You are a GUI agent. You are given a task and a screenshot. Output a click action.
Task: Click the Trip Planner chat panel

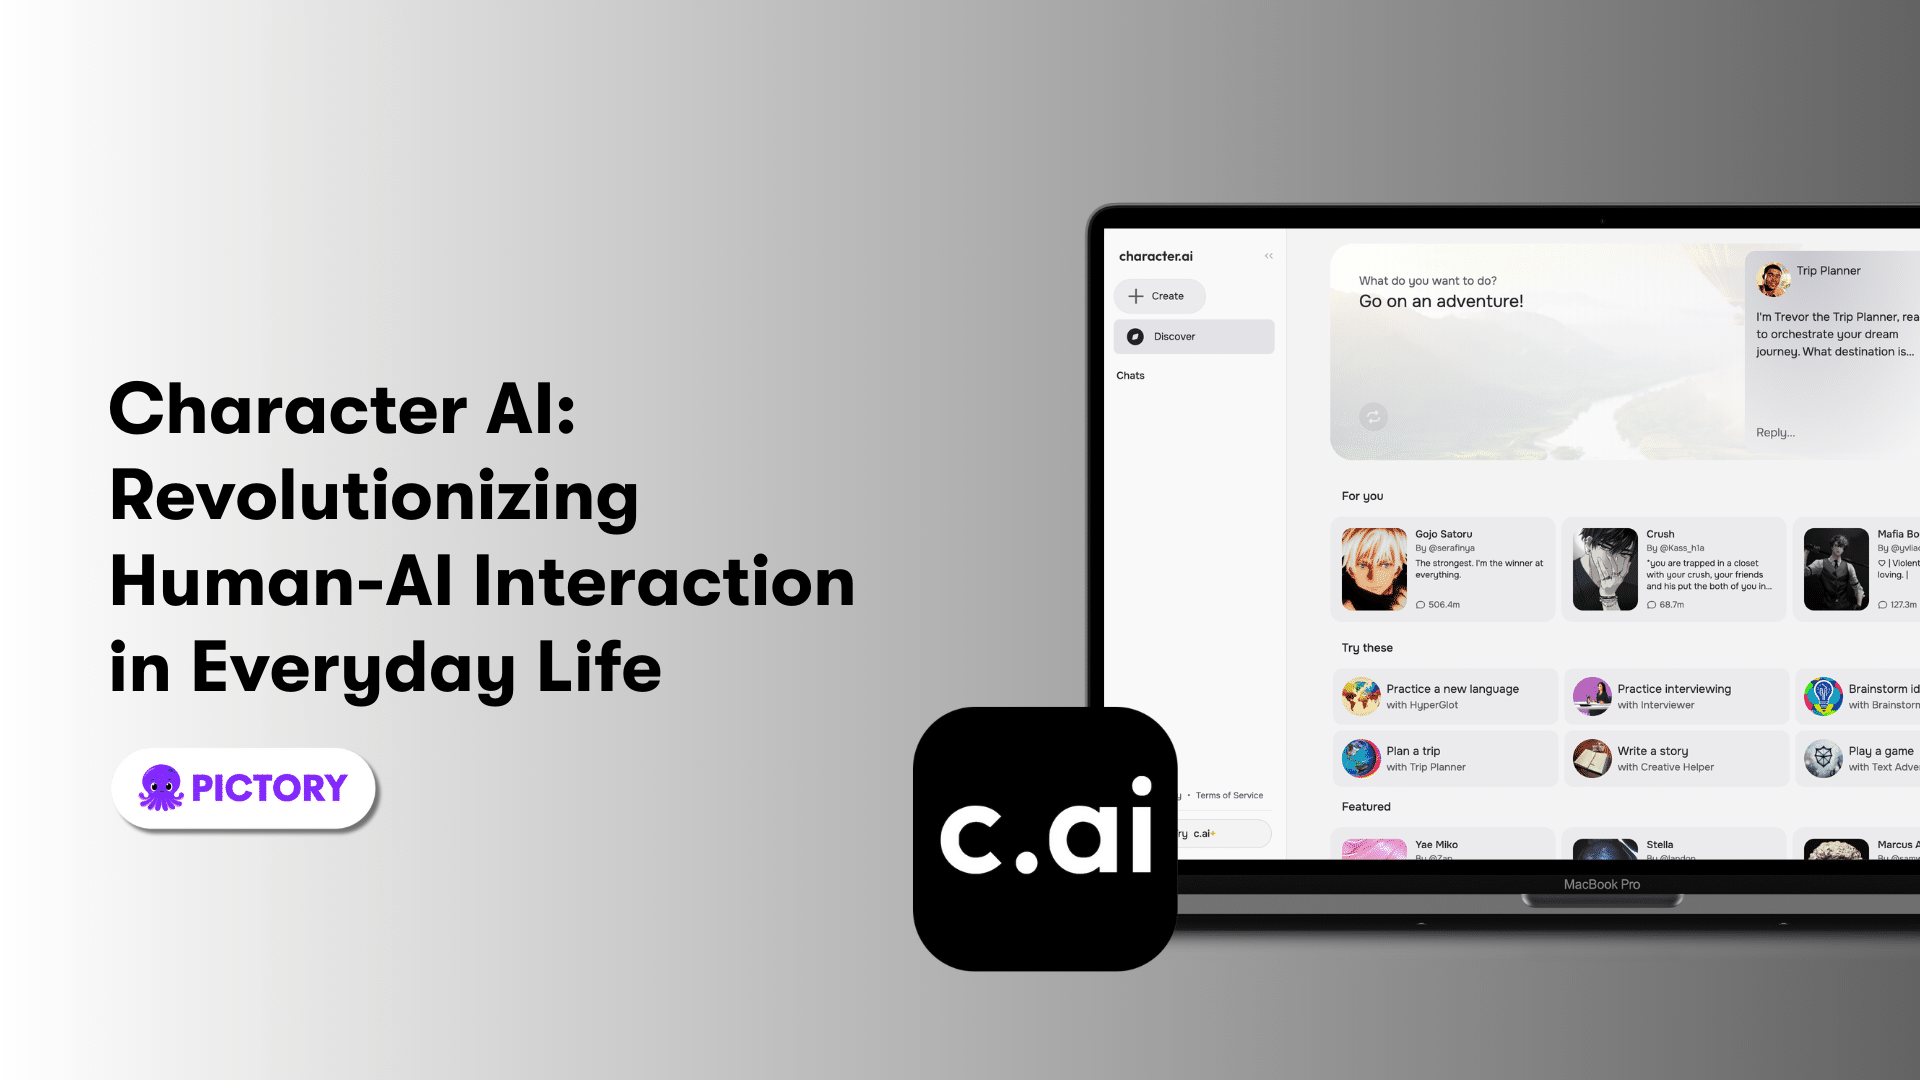(x=1832, y=349)
